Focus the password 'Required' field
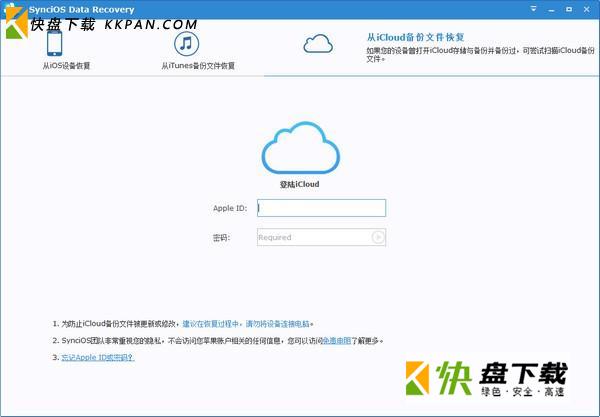600x417 pixels. pos(321,237)
